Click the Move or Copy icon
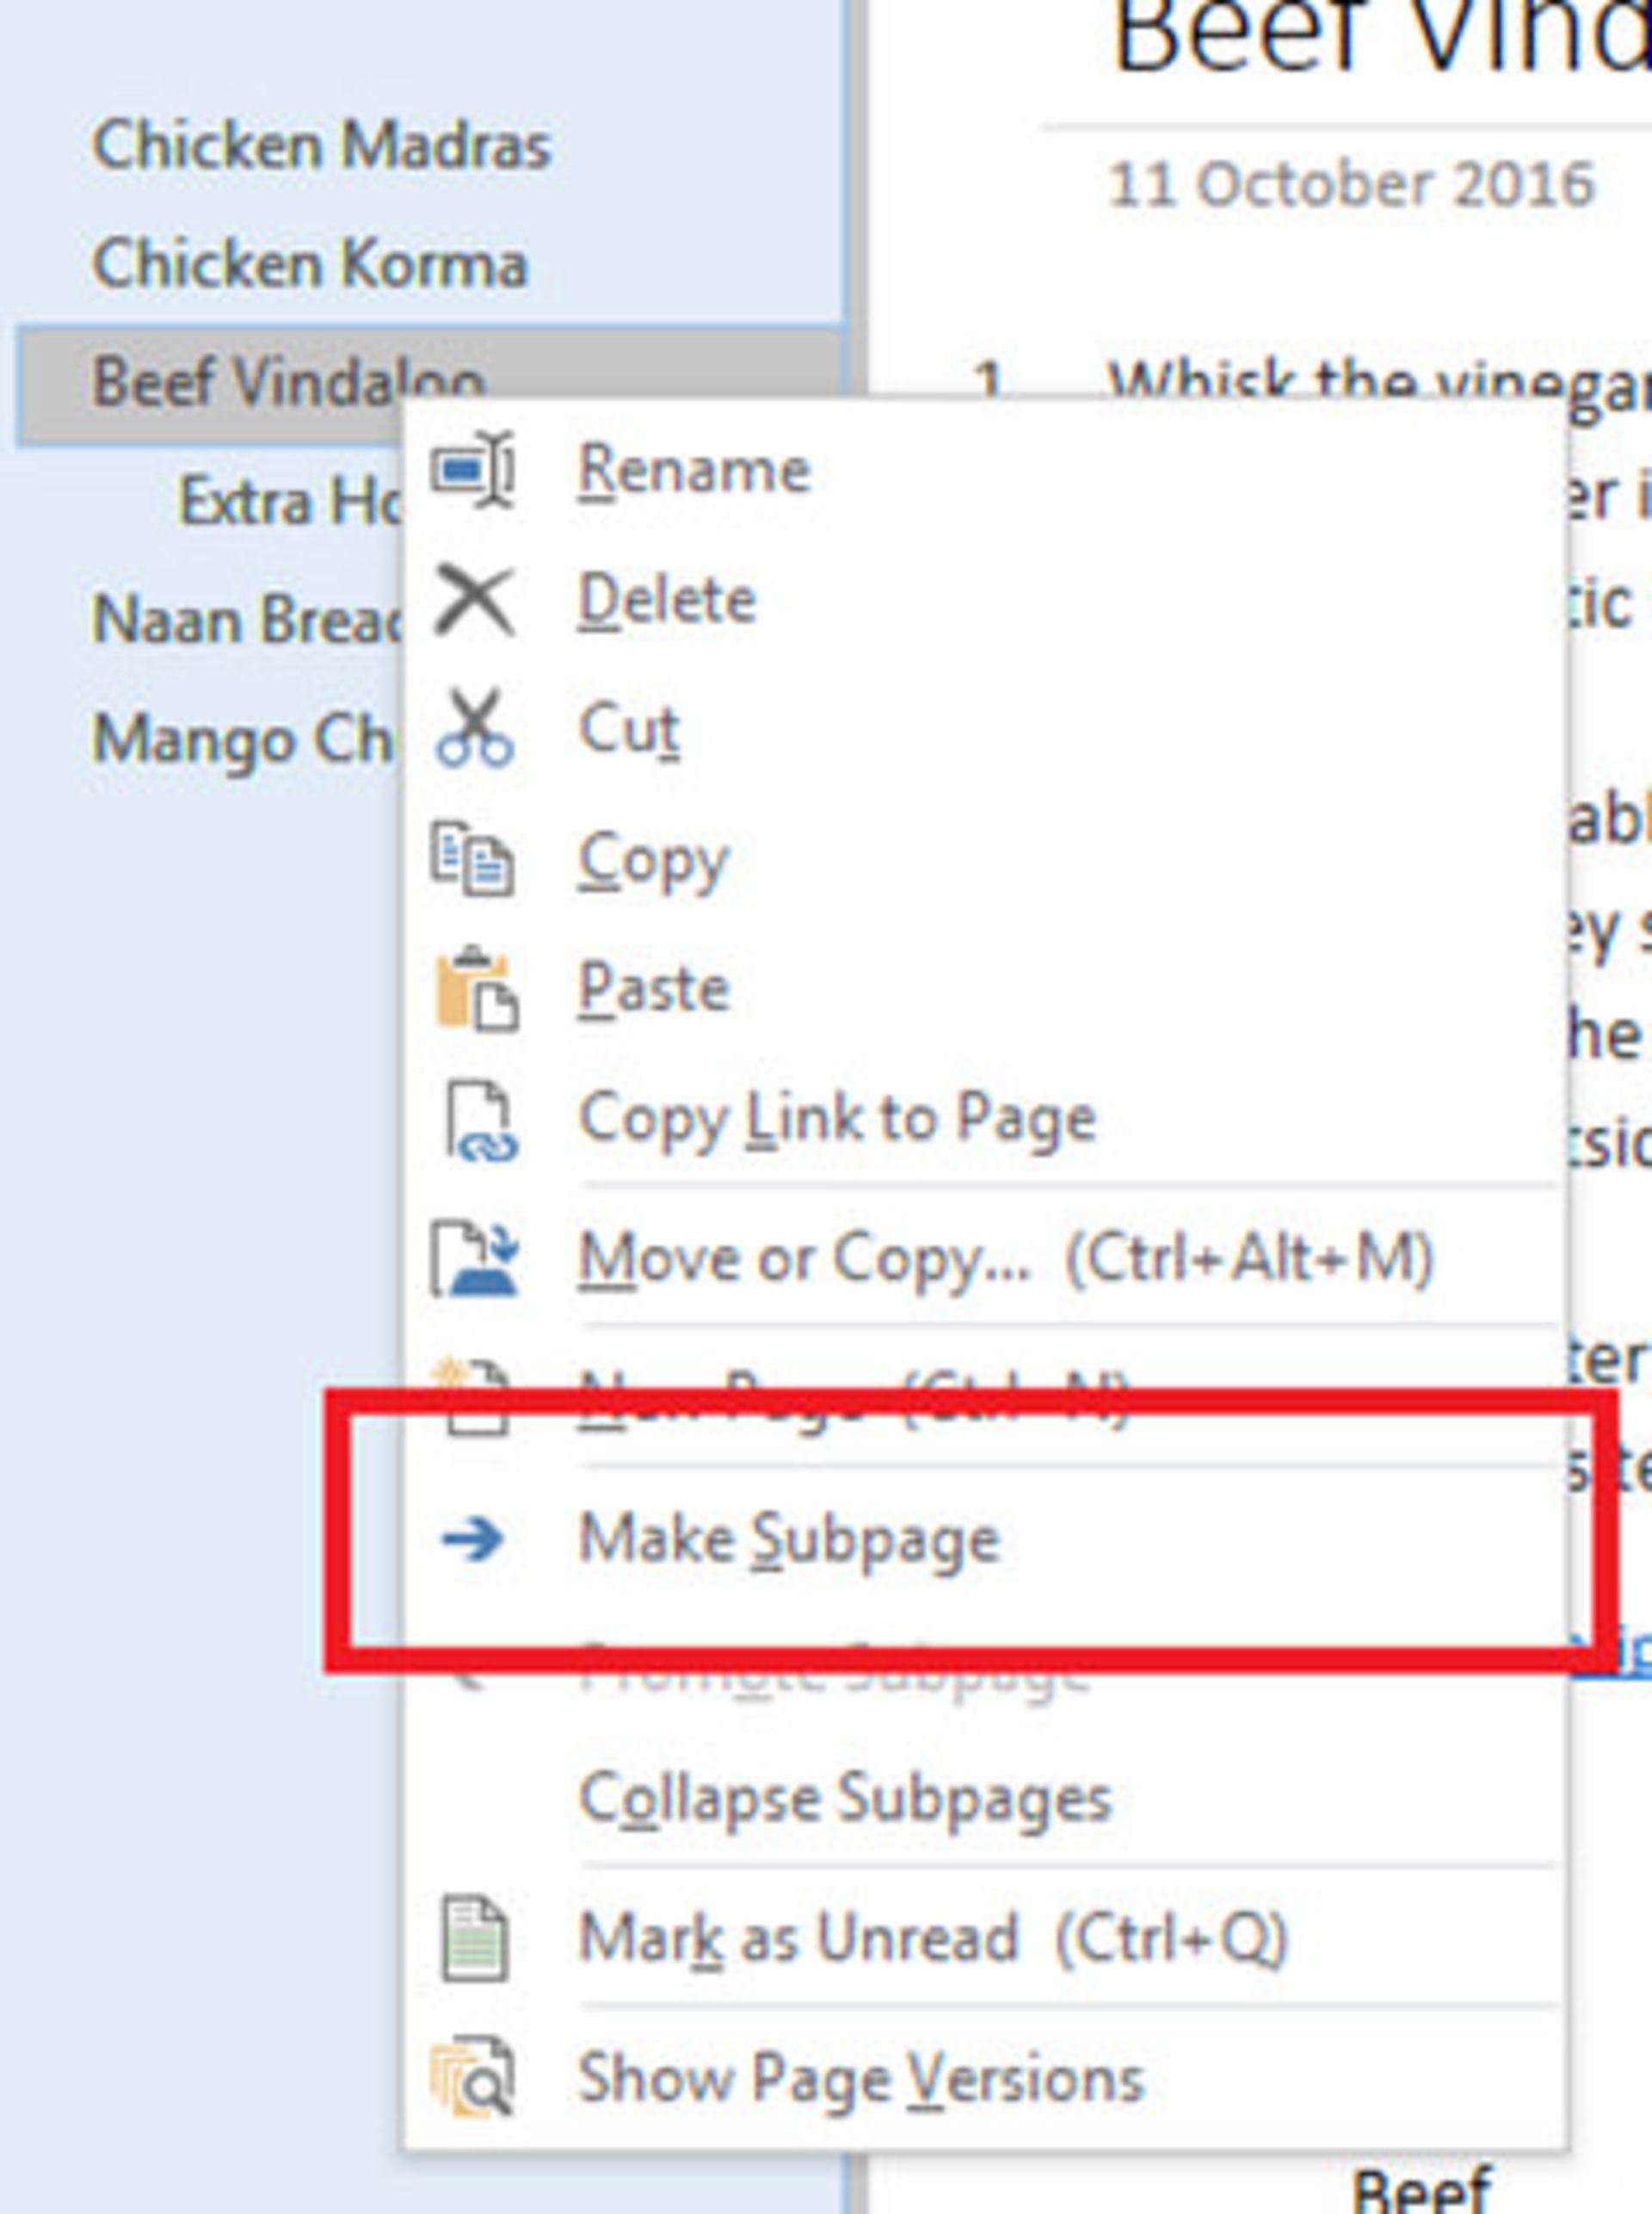Image resolution: width=1652 pixels, height=2214 pixels. 475,1258
